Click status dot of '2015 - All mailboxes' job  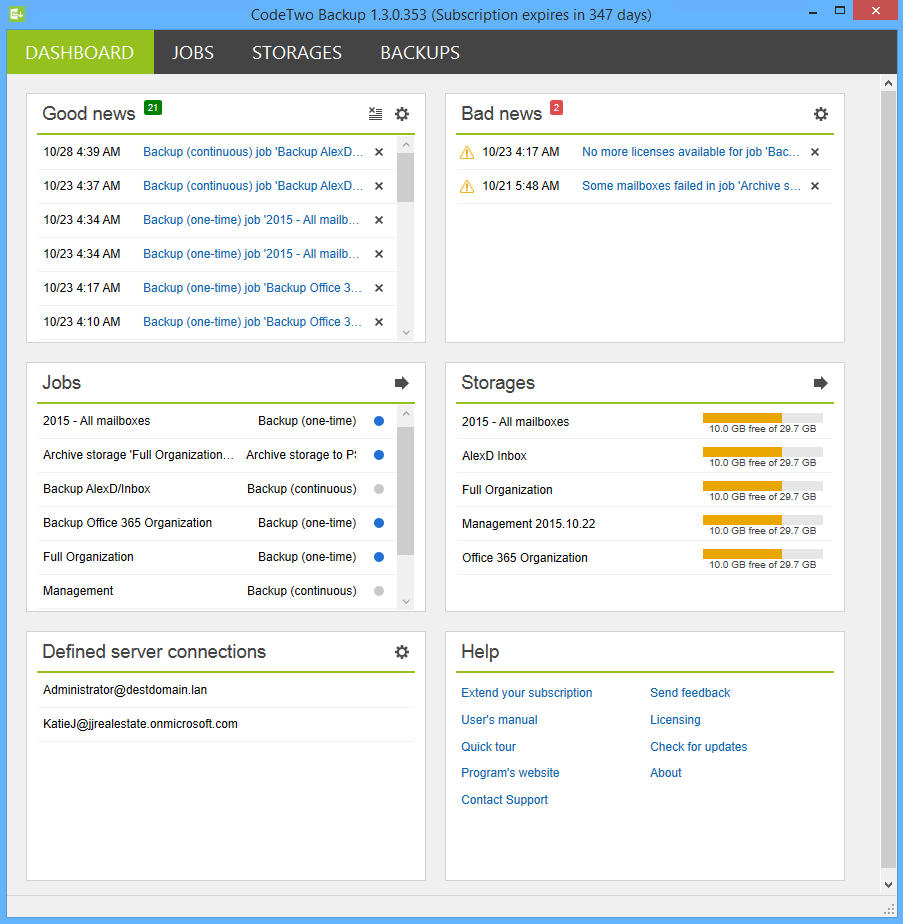[x=379, y=421]
